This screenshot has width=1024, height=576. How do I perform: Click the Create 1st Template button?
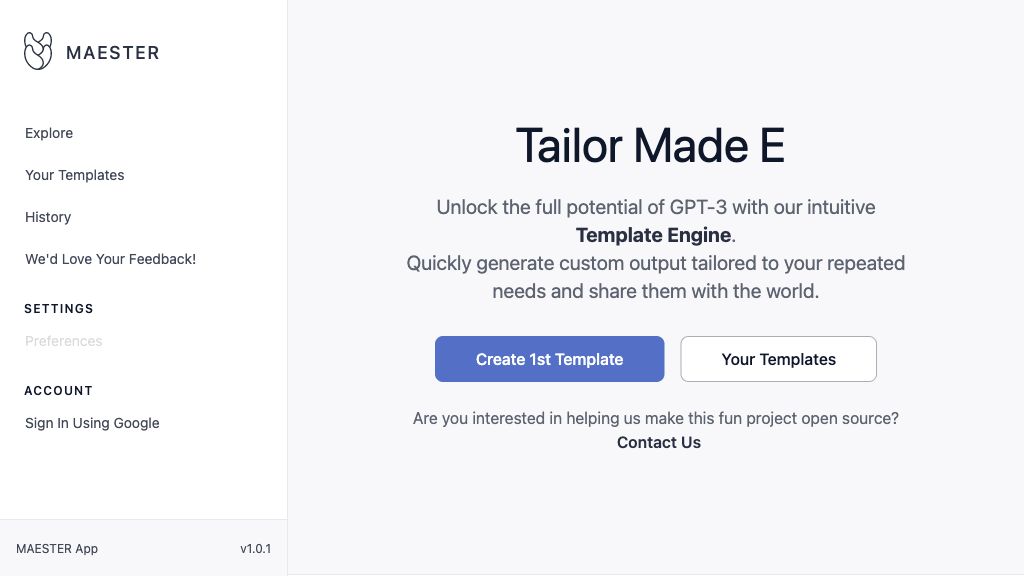(549, 359)
